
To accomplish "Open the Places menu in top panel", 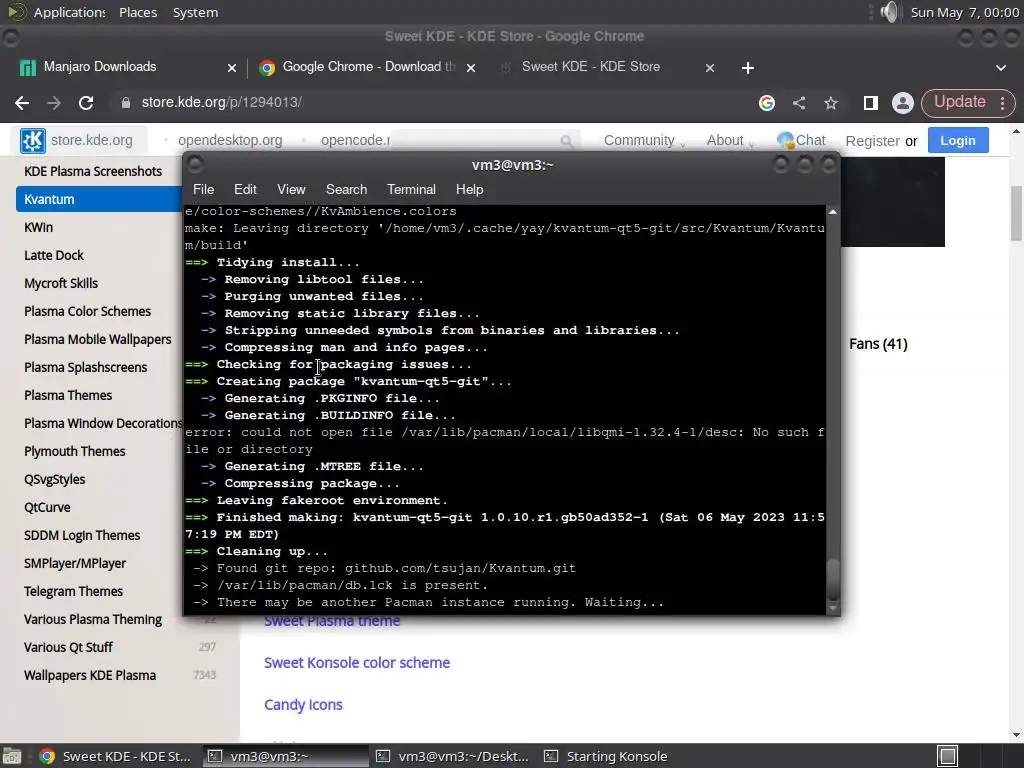I will (138, 12).
